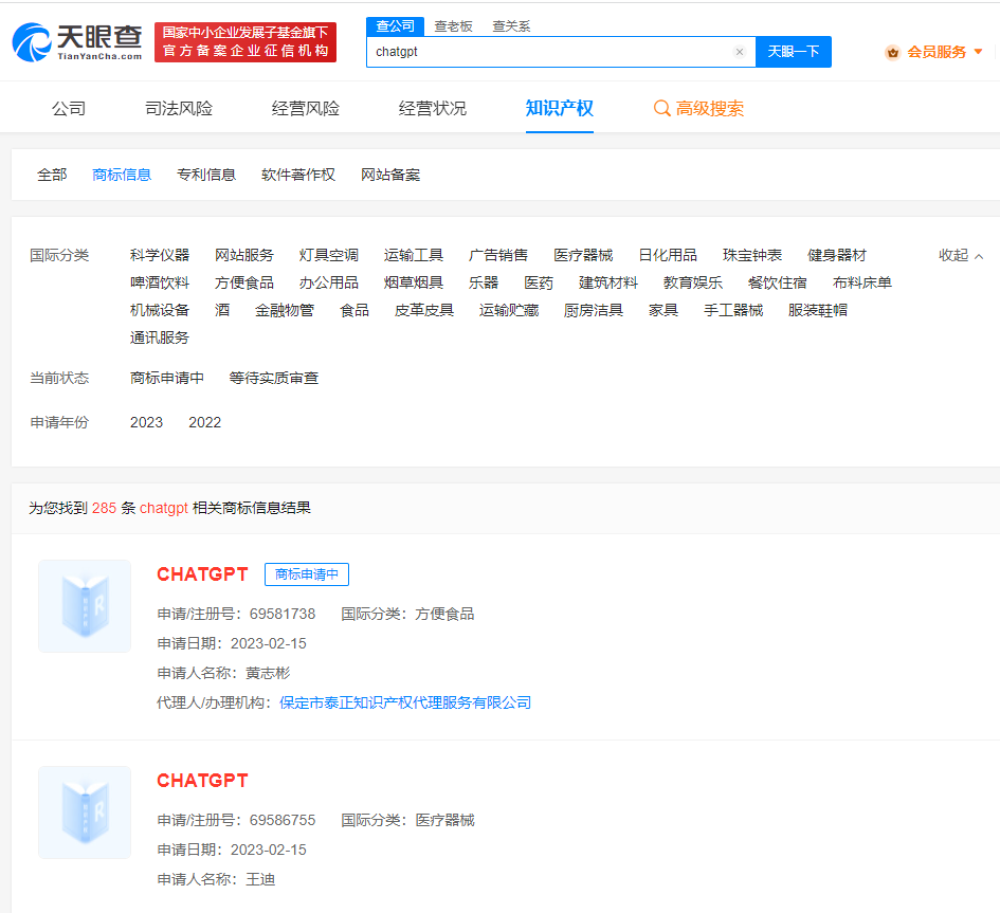The height and width of the screenshot is (913, 1000).
Task: Clear the chatgpt search text
Action: click(739, 52)
